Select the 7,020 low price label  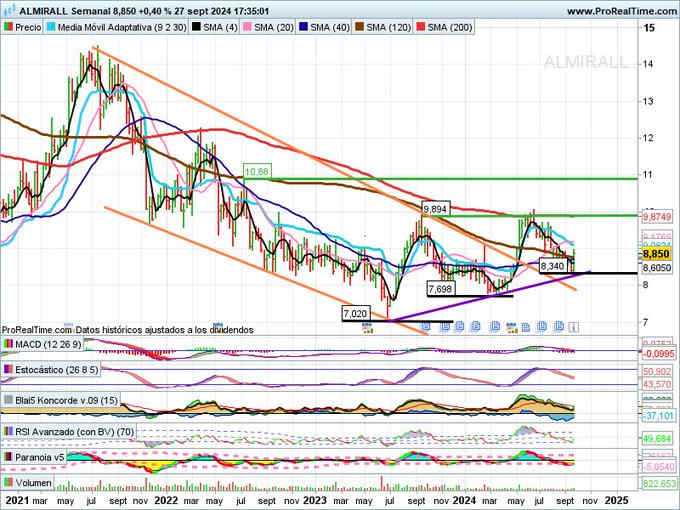(356, 313)
